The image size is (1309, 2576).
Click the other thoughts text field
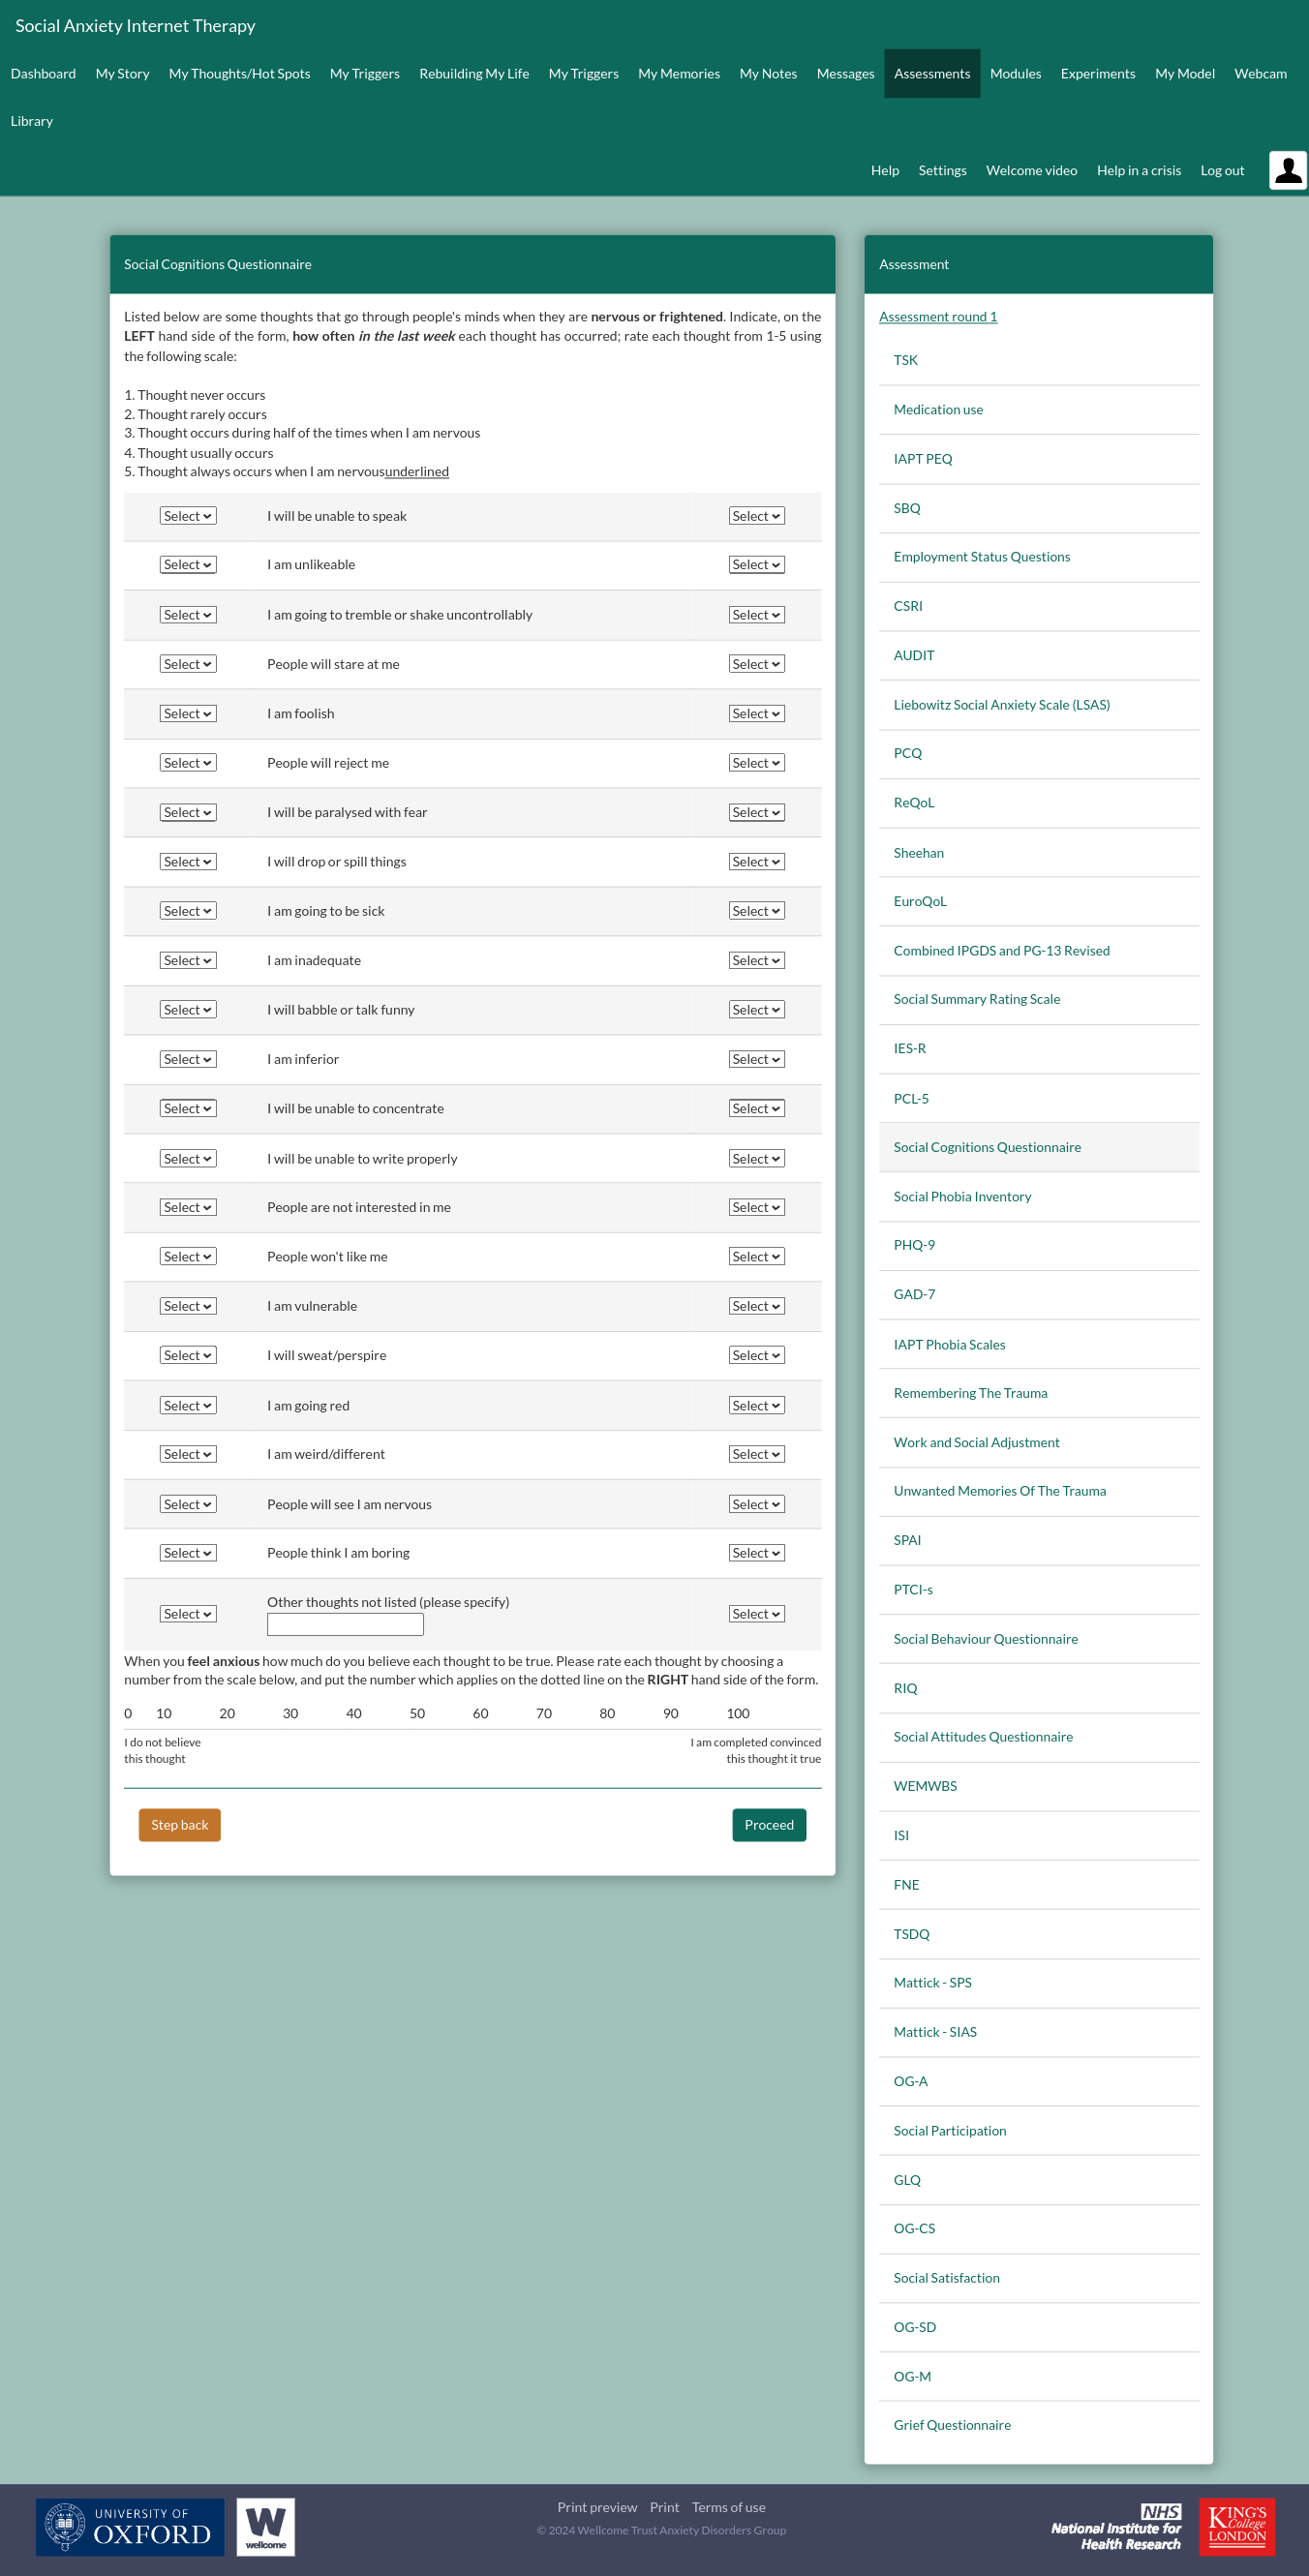point(345,1624)
